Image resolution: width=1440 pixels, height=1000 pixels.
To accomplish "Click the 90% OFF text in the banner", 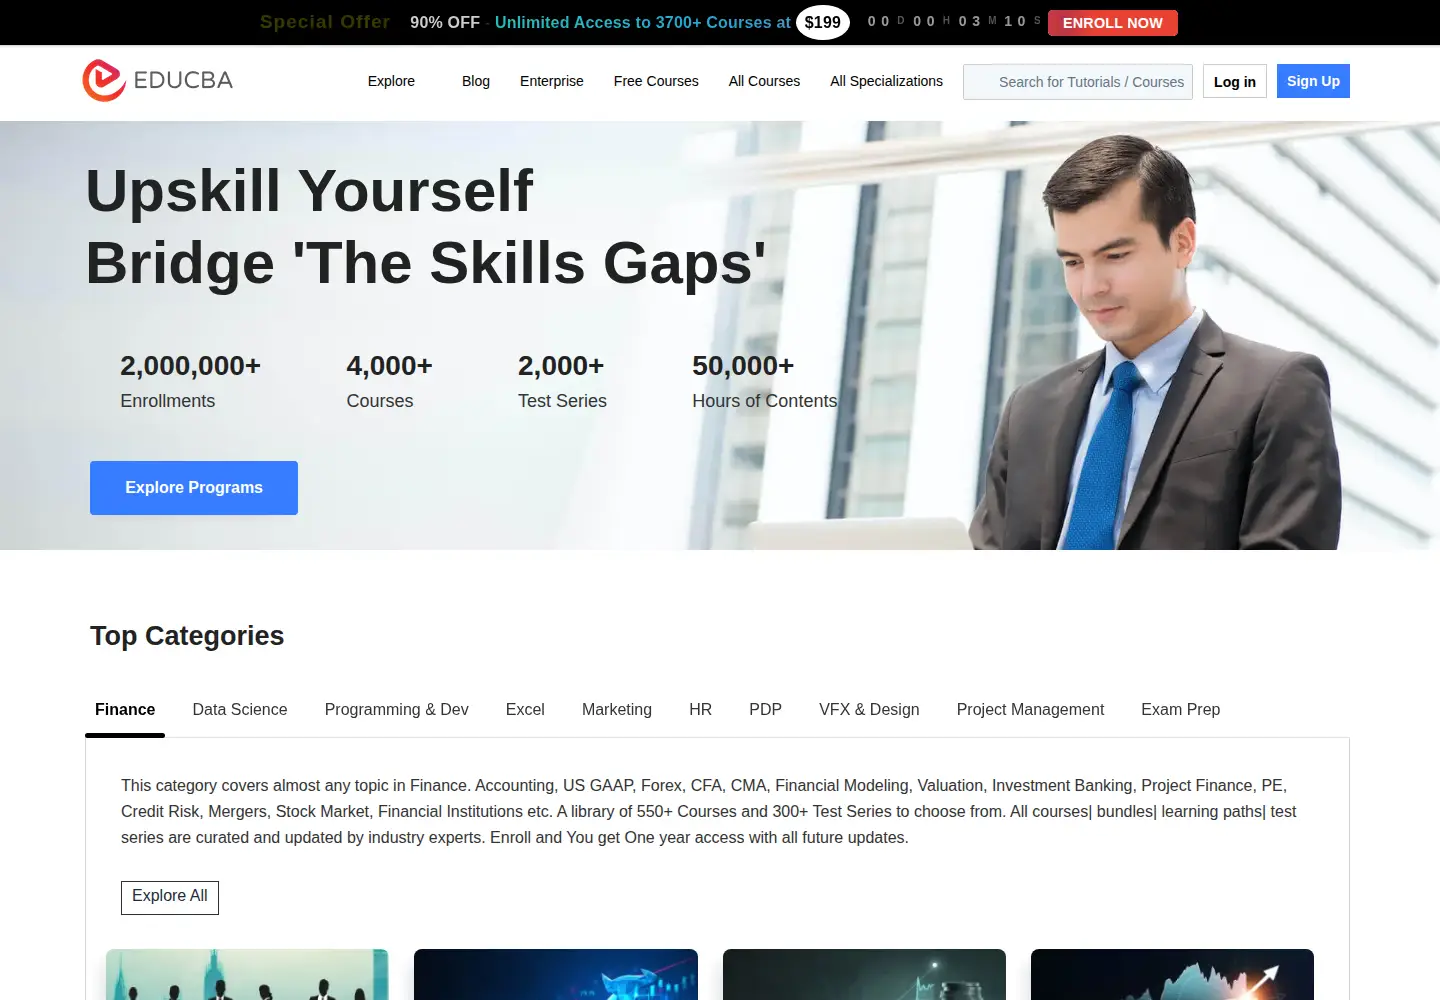I will coord(445,22).
